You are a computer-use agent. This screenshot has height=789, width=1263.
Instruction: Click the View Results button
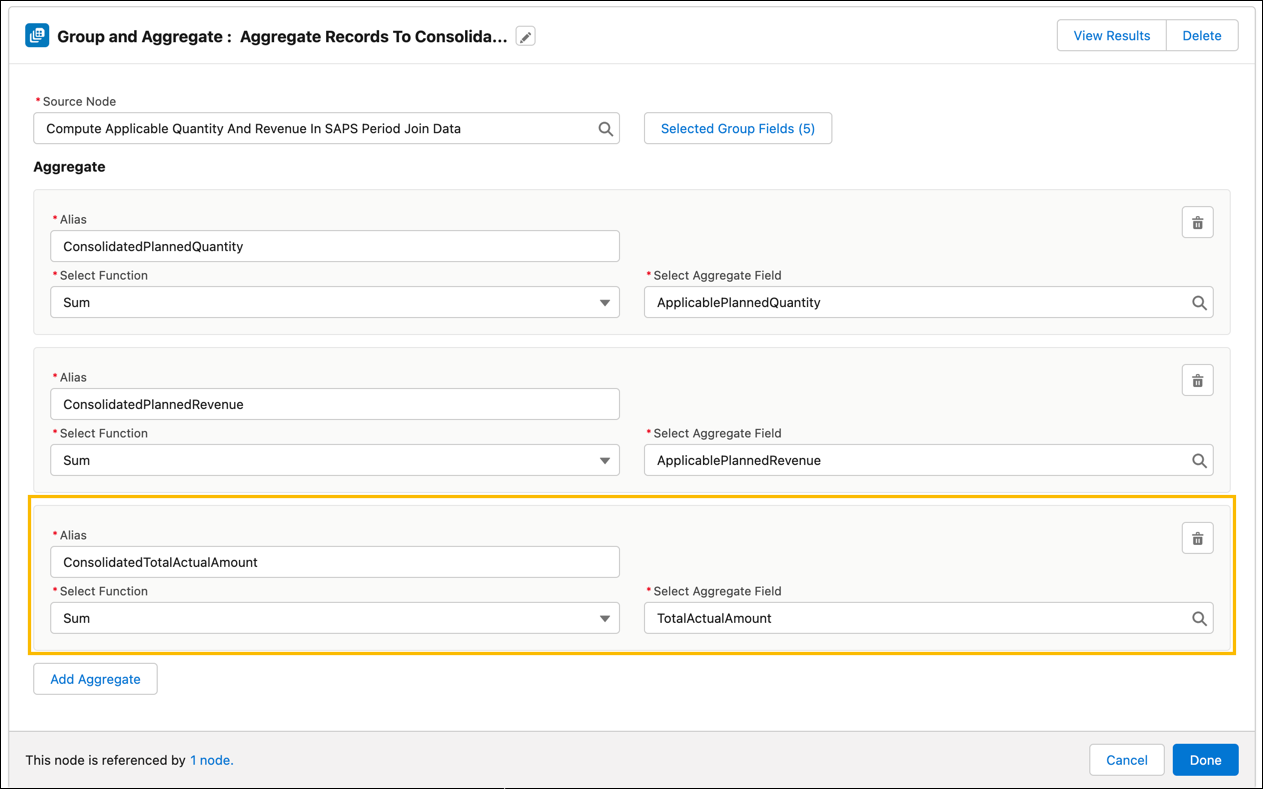click(x=1111, y=35)
